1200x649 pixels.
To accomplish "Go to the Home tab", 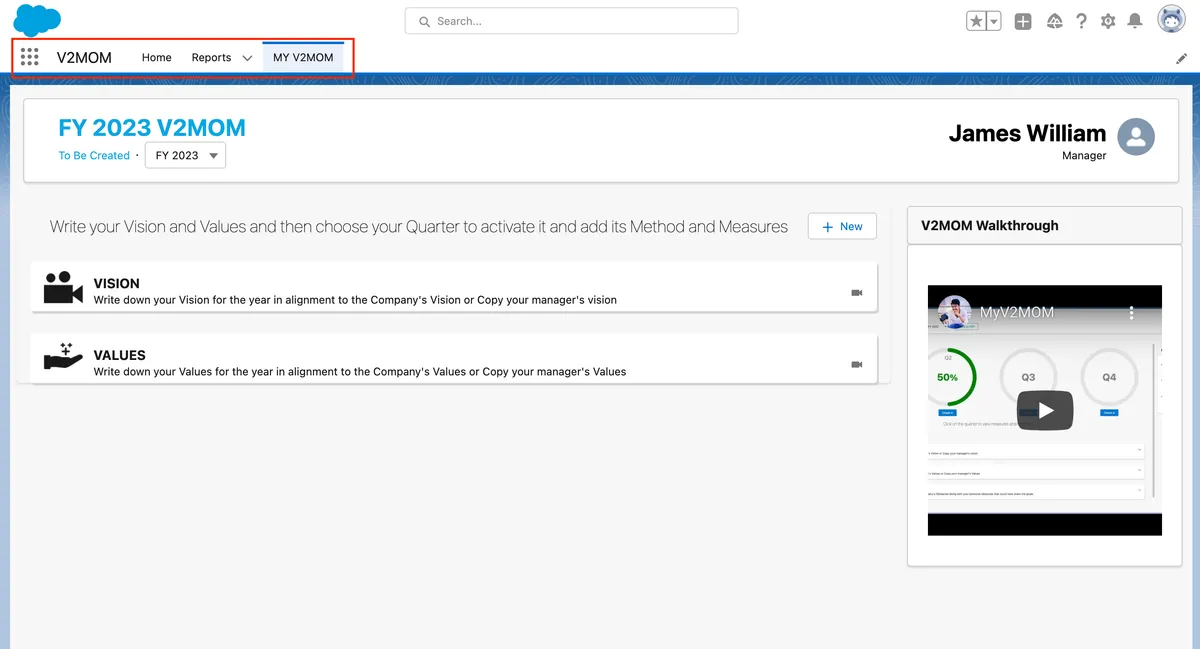I will pos(156,58).
